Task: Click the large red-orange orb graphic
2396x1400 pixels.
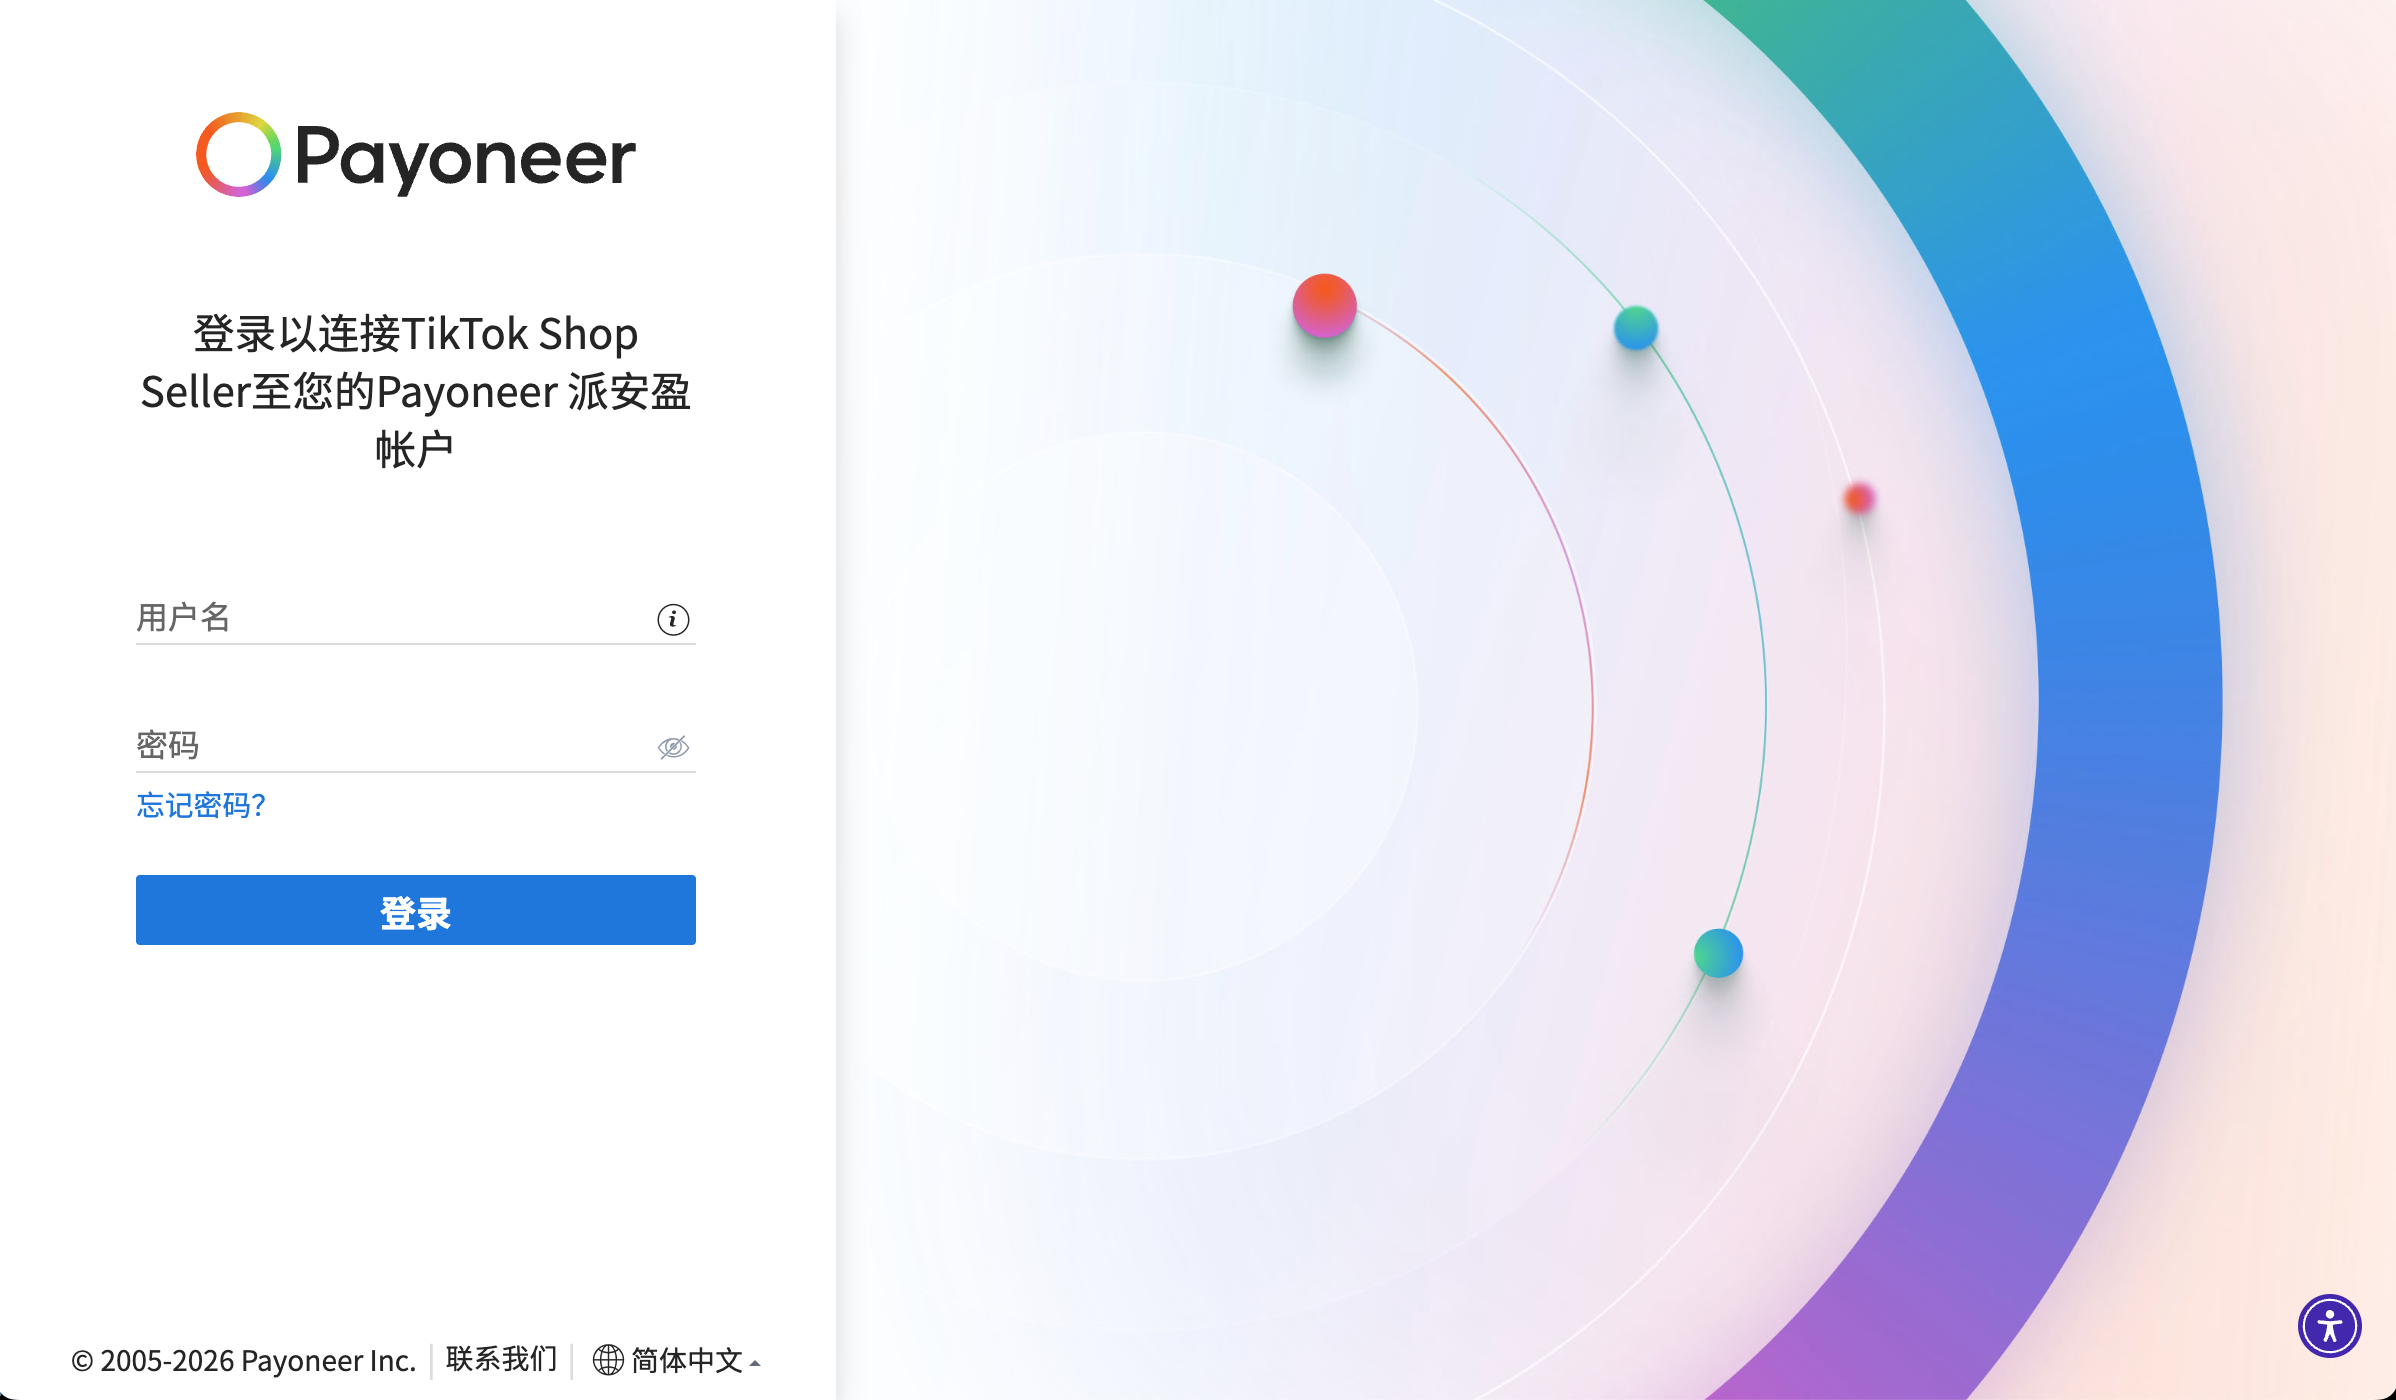Action: point(1324,306)
